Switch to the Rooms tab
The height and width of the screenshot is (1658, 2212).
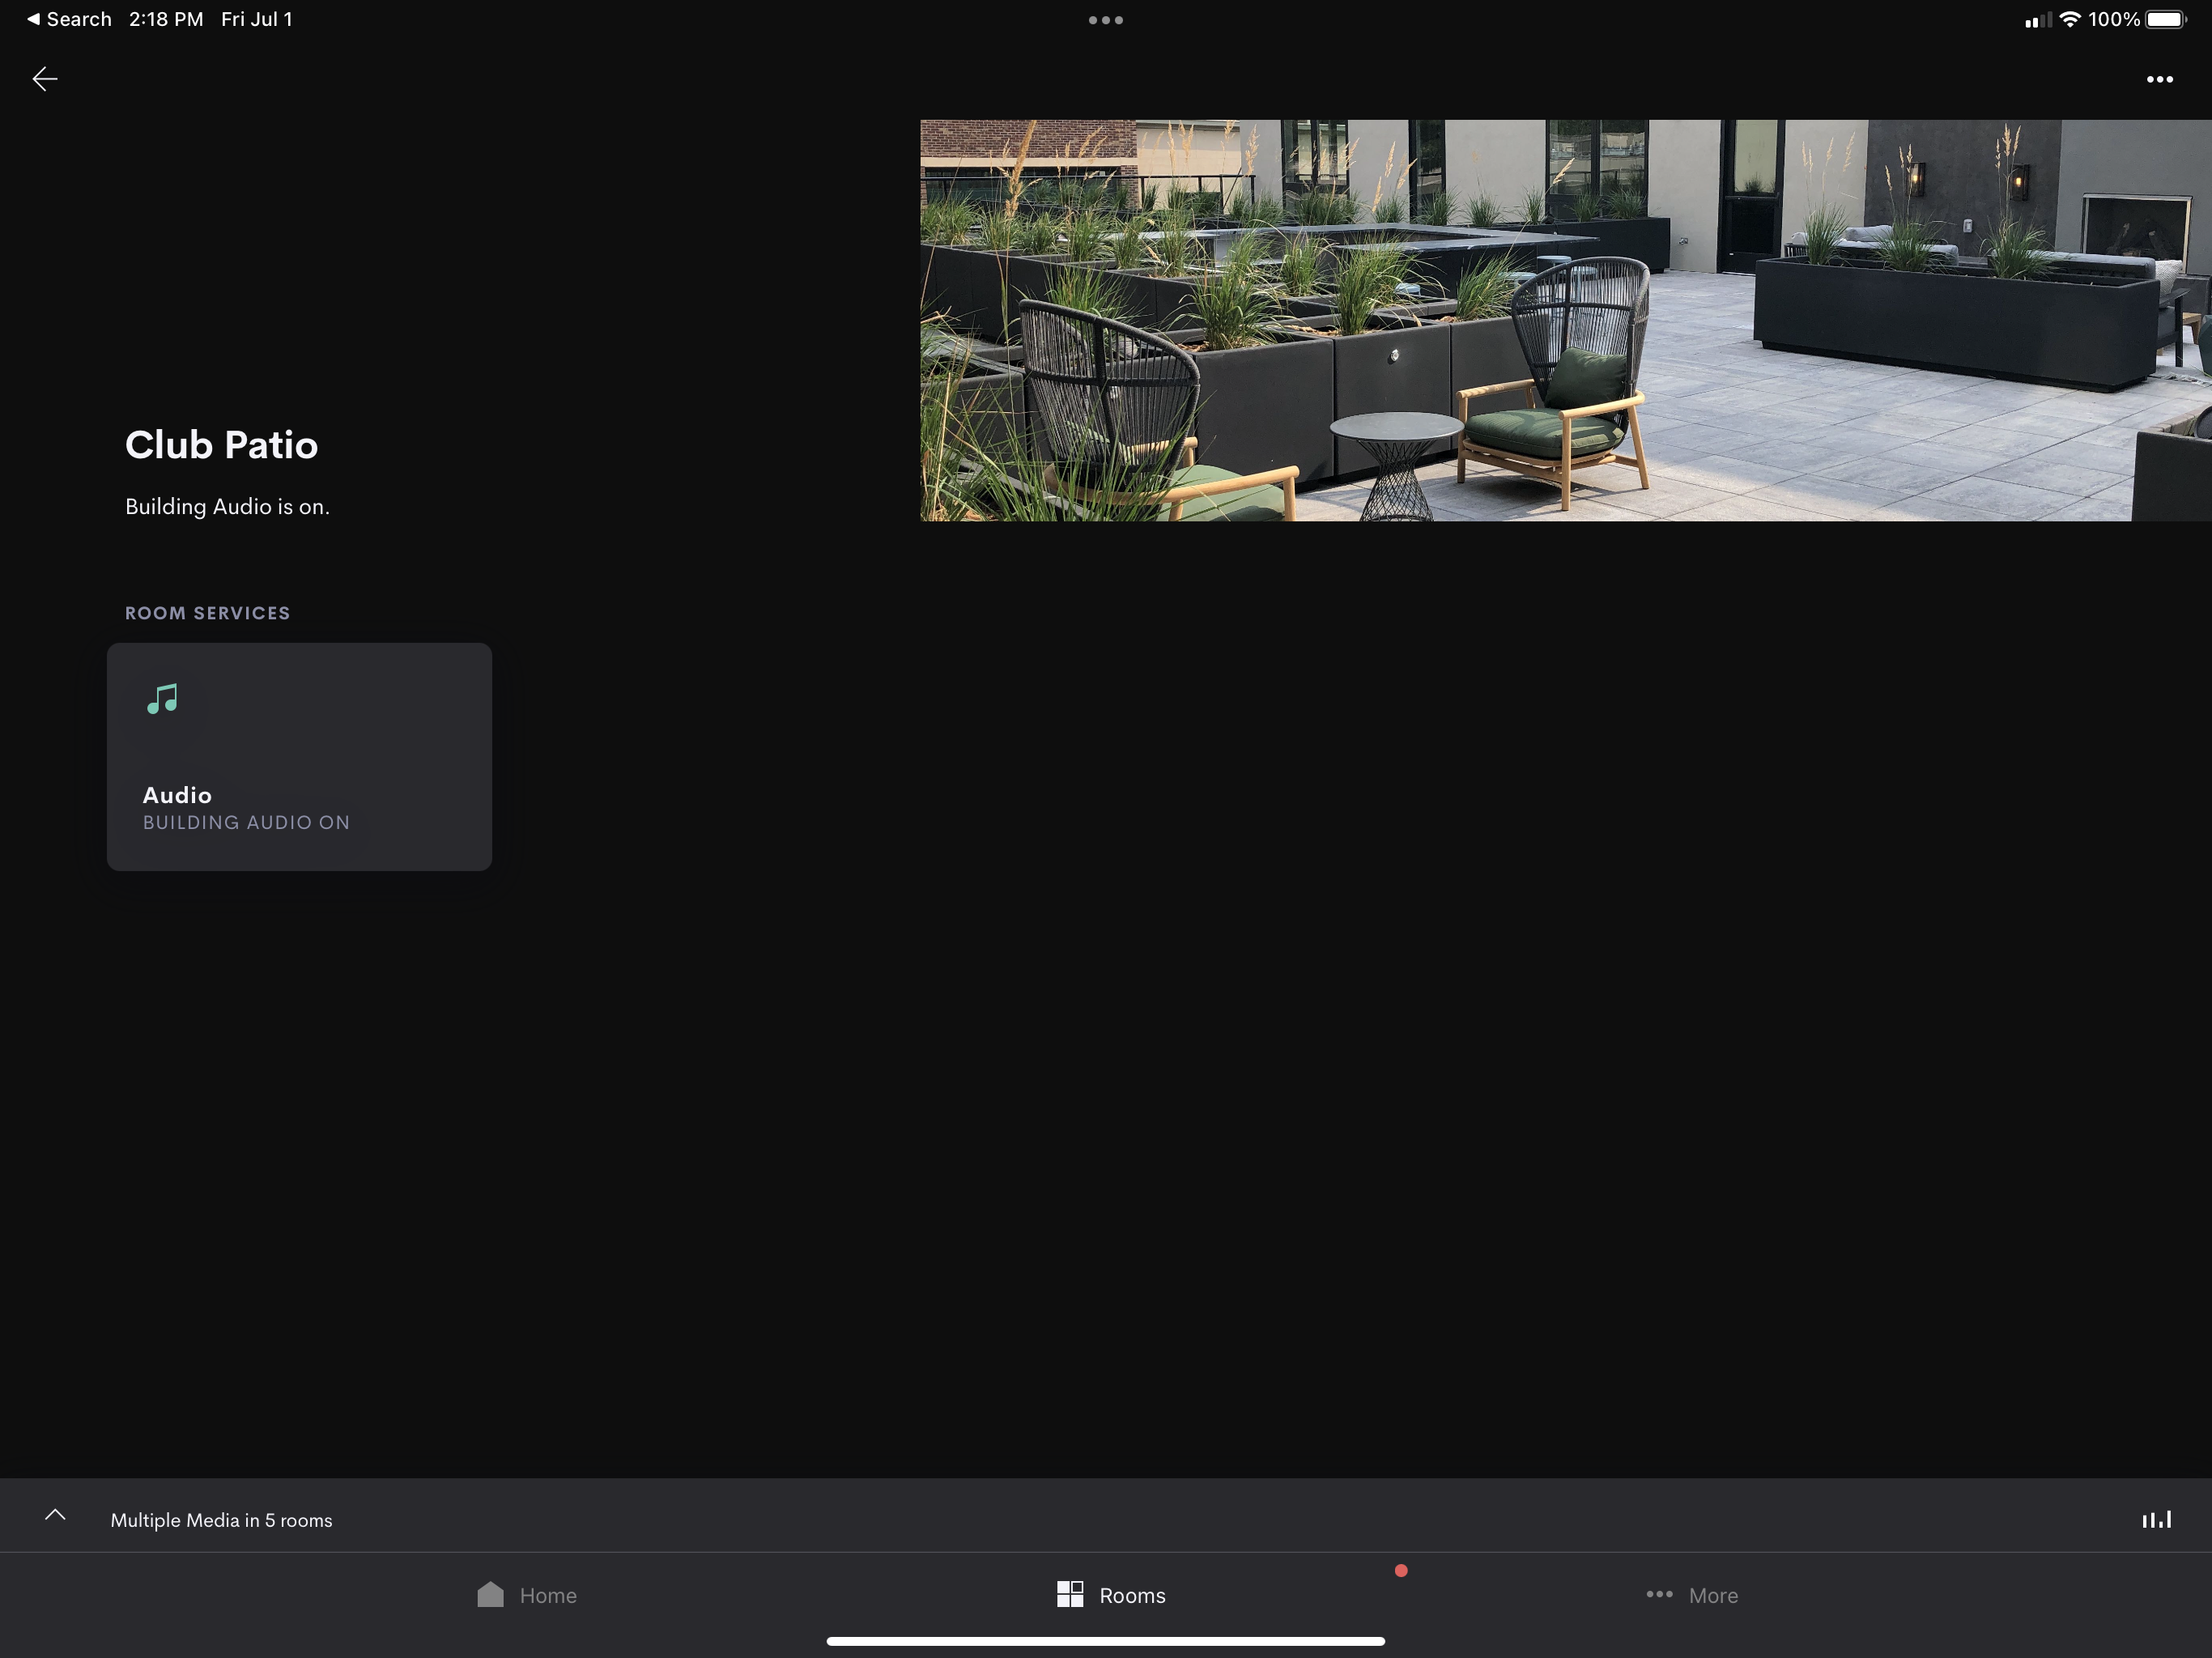pos(1111,1595)
